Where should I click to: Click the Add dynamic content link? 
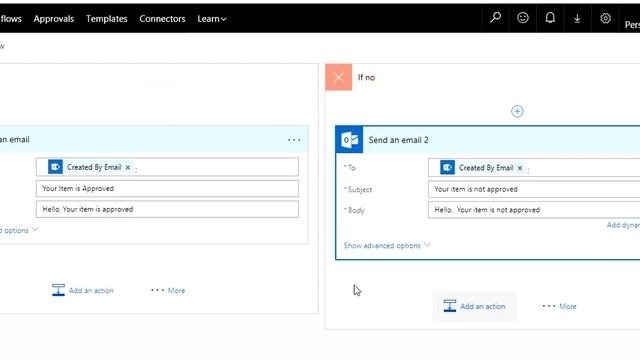point(623,225)
